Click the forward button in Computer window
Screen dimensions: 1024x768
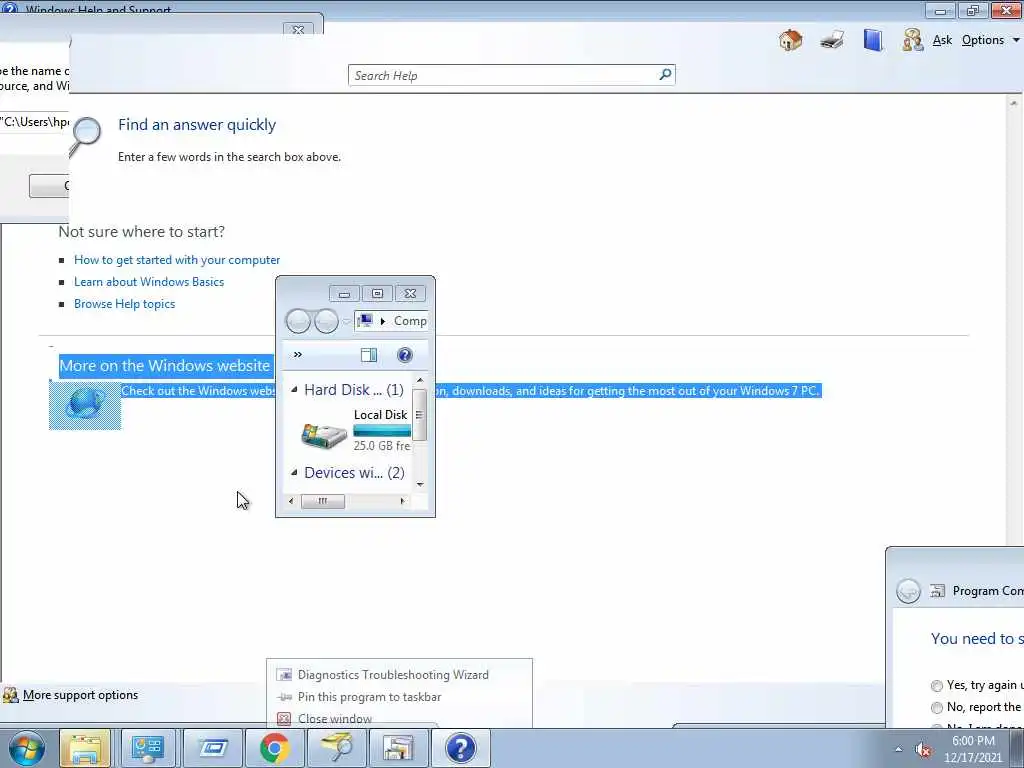click(x=326, y=321)
